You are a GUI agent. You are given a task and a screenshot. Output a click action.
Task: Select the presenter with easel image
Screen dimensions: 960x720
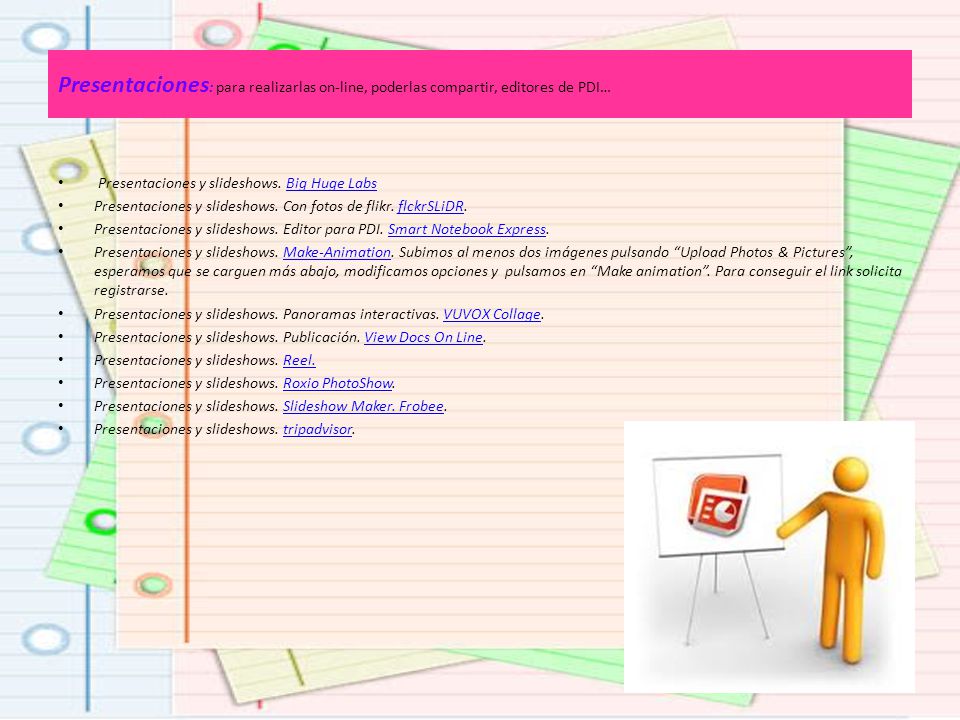point(769,557)
